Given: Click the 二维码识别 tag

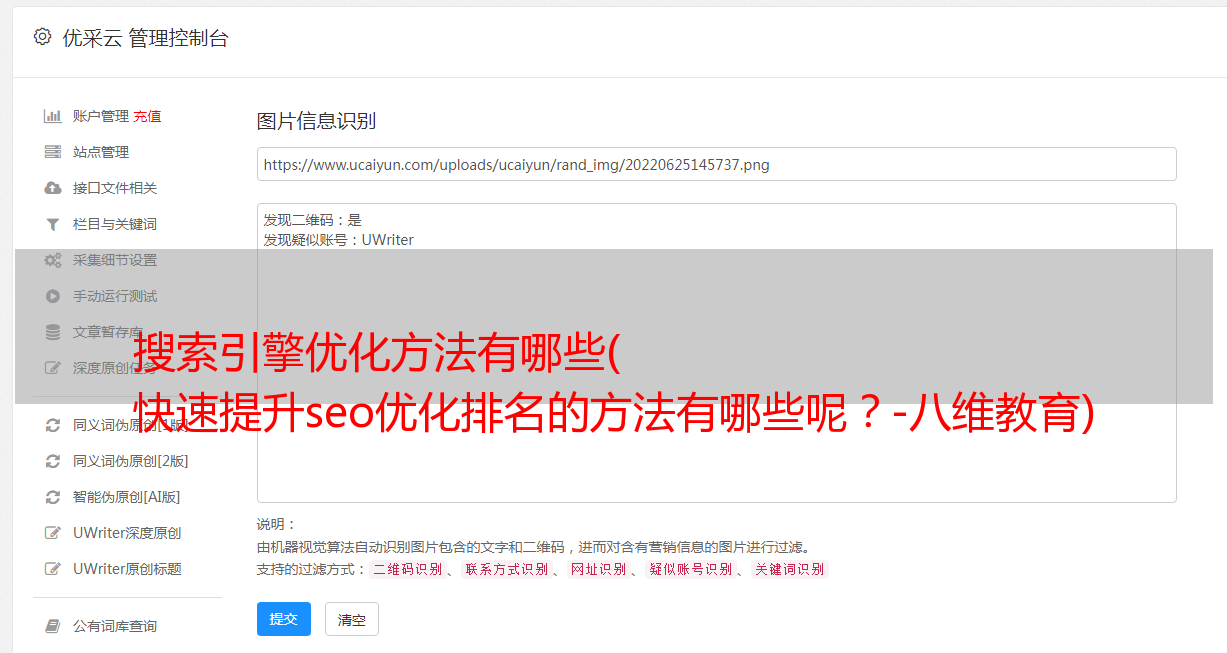Looking at the screenshot, I should [x=407, y=569].
